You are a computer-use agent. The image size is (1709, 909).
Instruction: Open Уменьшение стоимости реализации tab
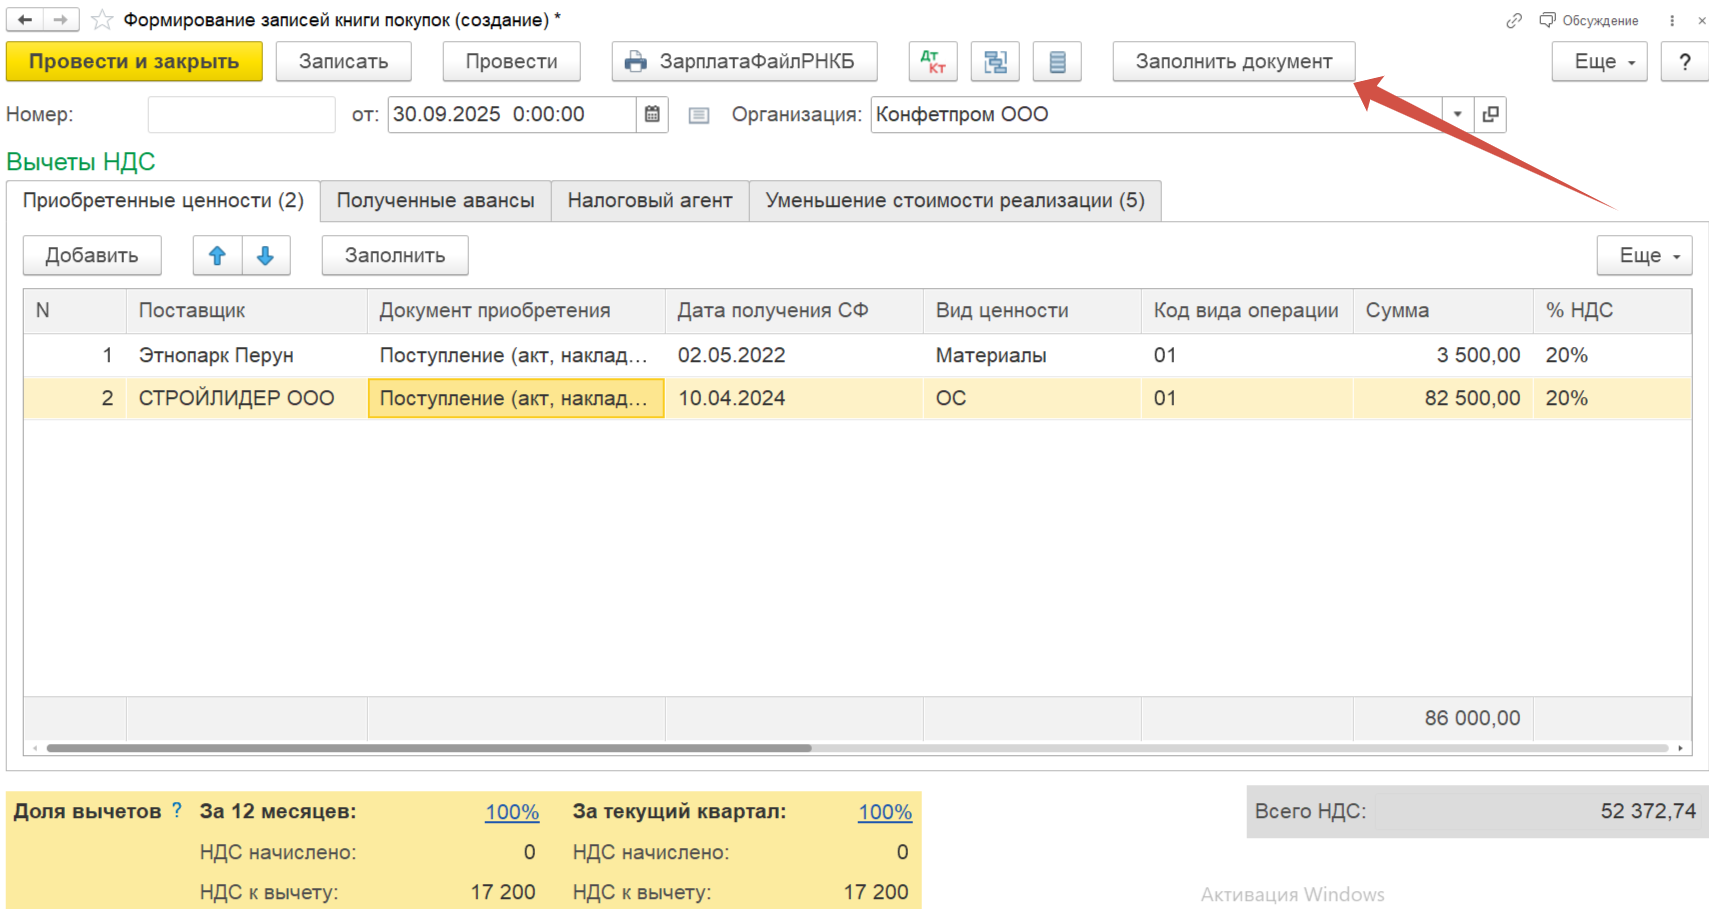(954, 201)
